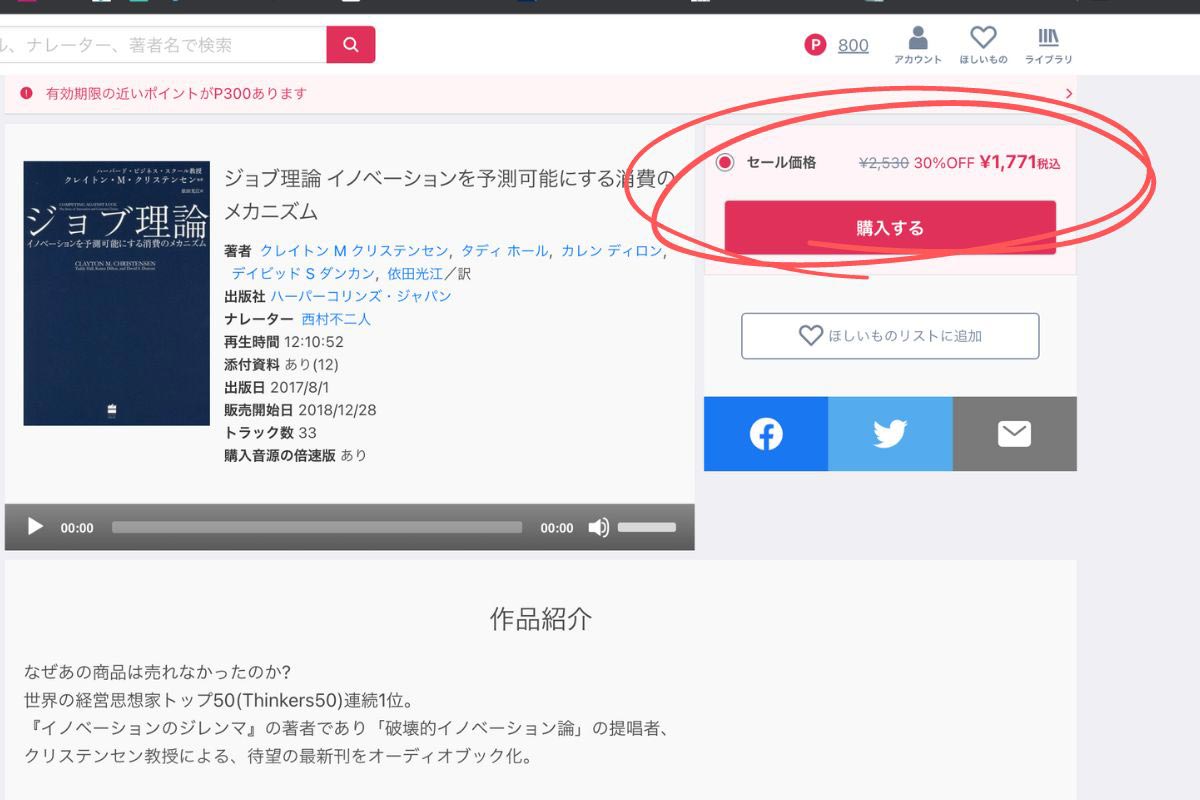Share the audiobook on Twitter
This screenshot has height=800, width=1200.
click(x=889, y=433)
